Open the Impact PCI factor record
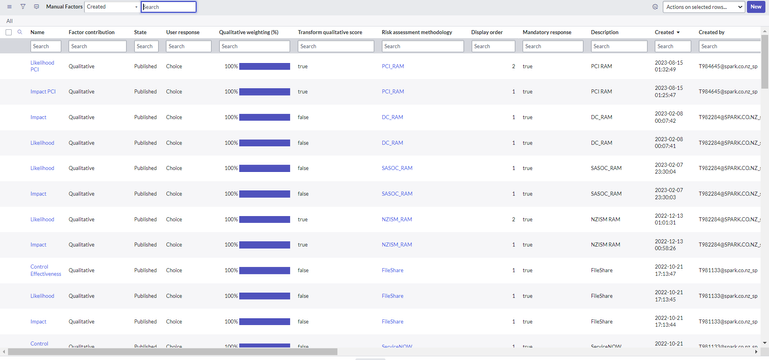 (43, 92)
